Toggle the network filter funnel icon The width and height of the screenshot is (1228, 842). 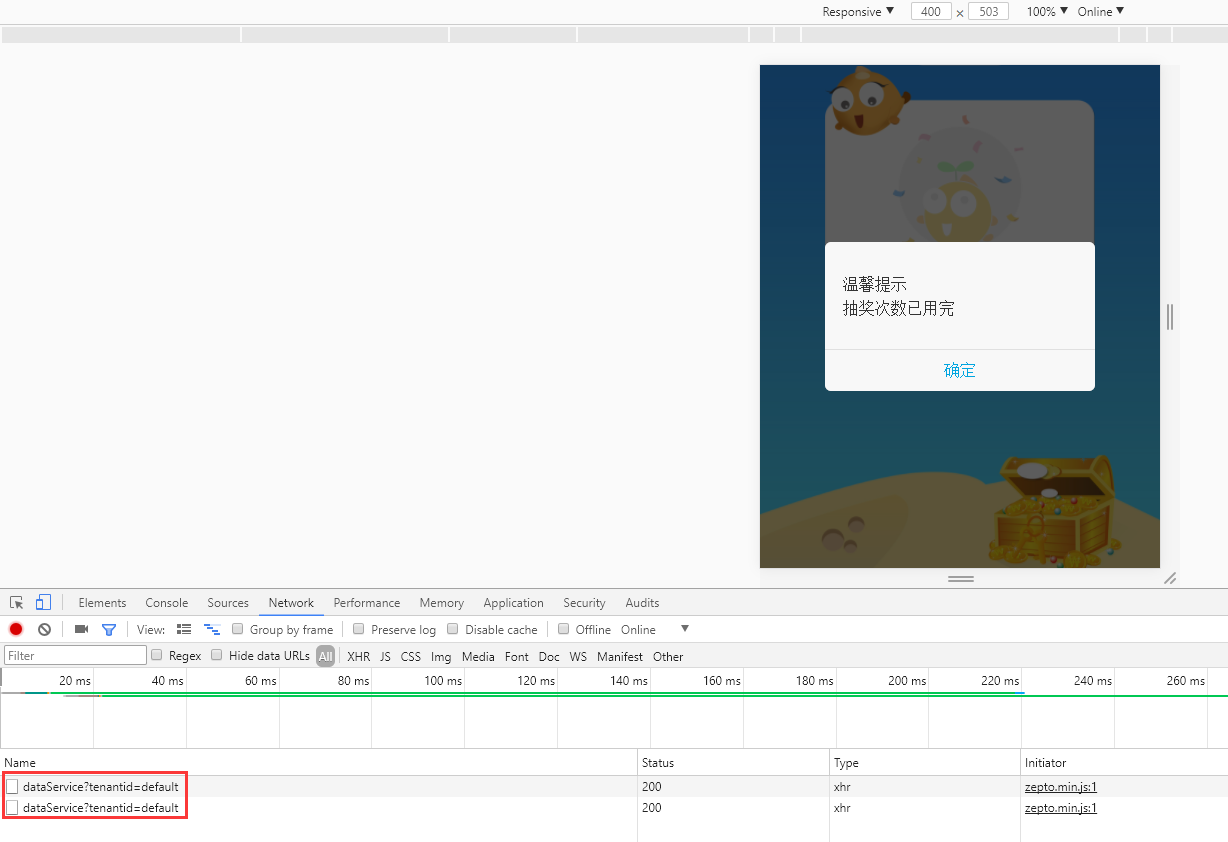(x=109, y=629)
